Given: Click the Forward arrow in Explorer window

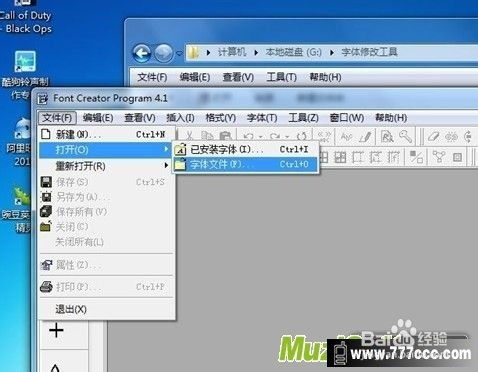Looking at the screenshot, I should [164, 53].
